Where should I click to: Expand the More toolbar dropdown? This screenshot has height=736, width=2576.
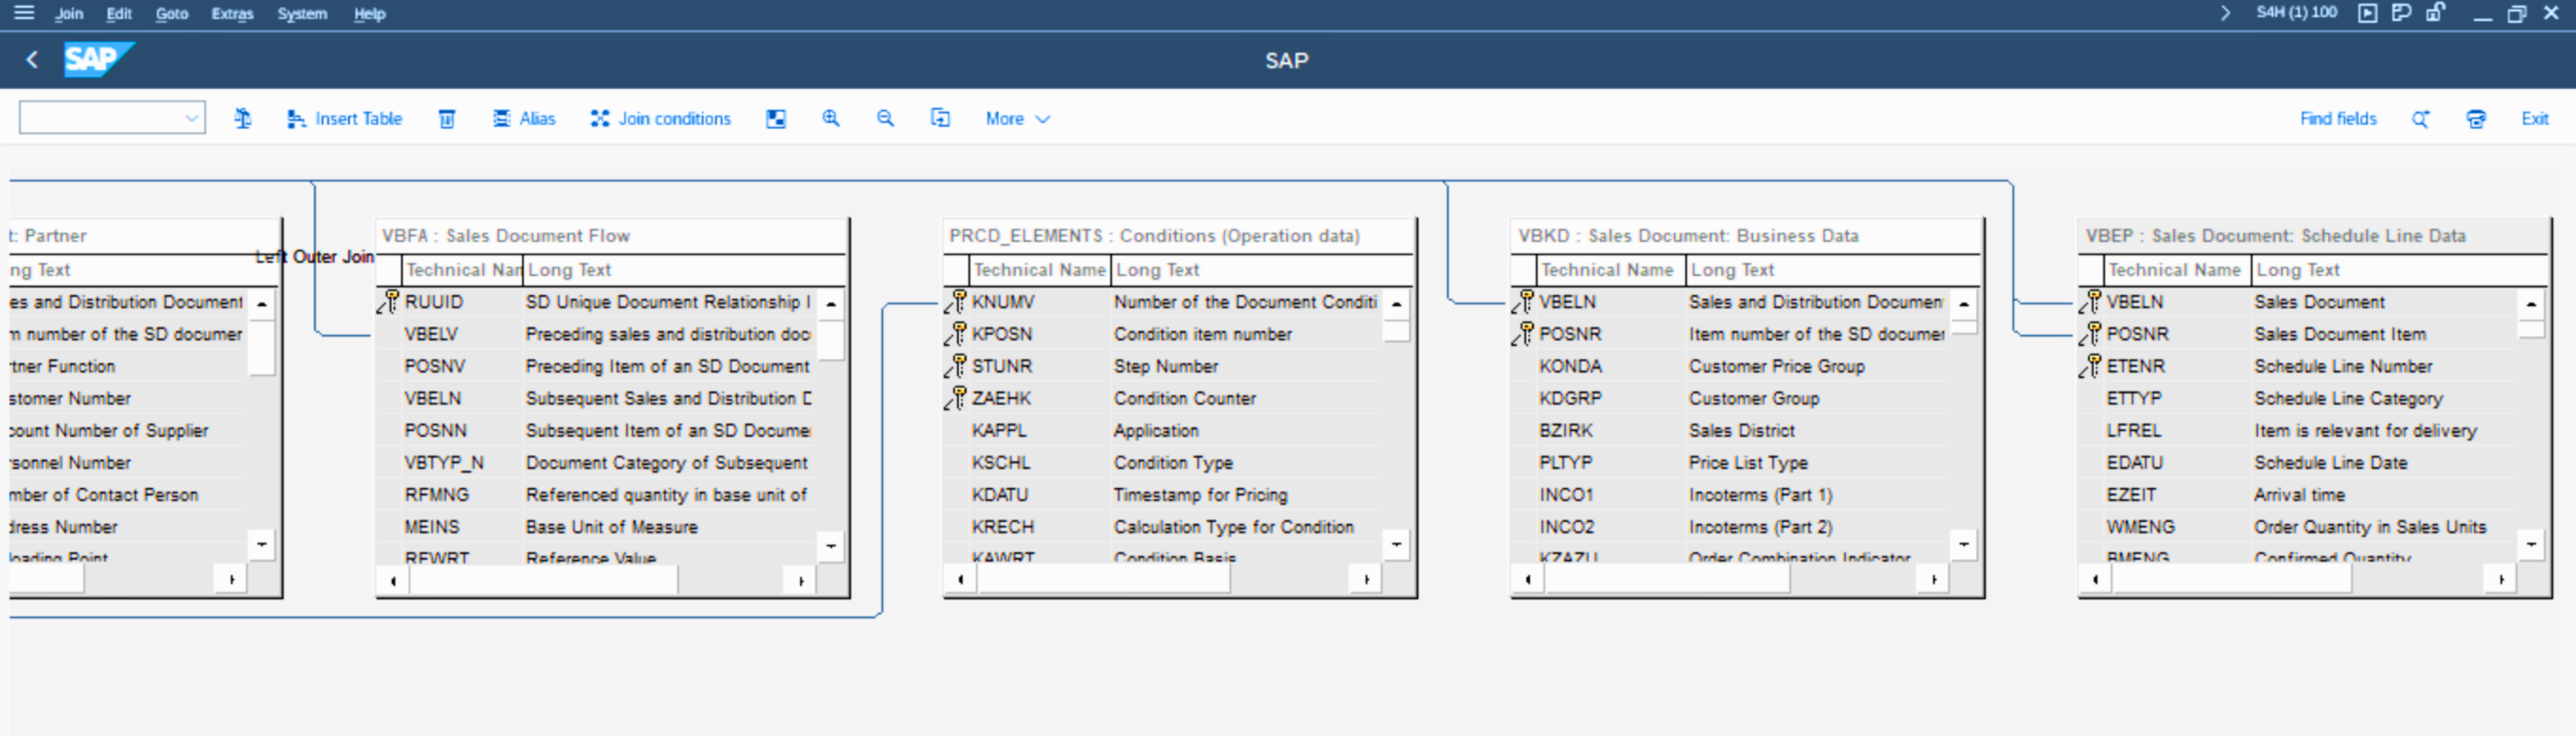[1017, 119]
